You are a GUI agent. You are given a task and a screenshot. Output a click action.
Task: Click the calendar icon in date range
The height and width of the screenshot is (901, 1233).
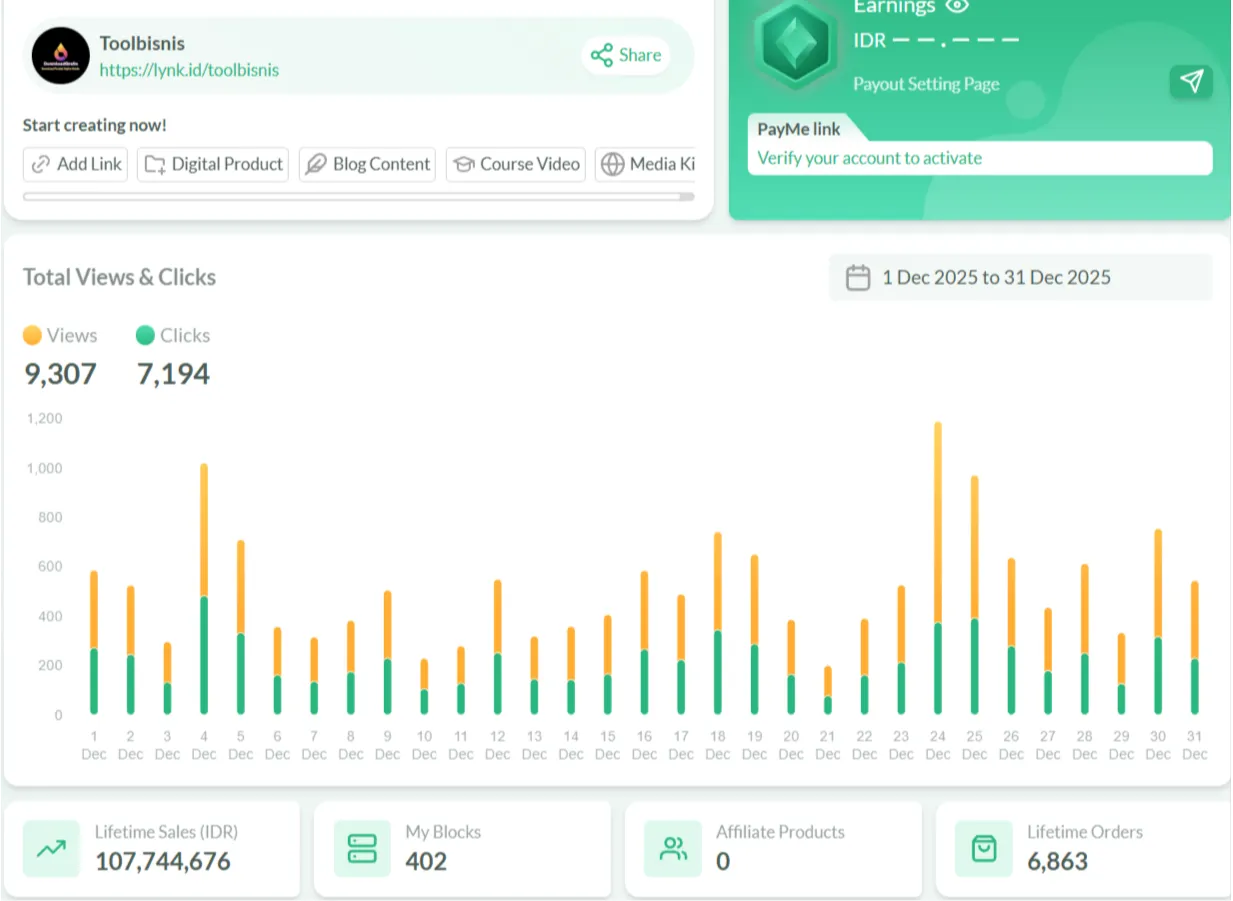[x=858, y=277]
